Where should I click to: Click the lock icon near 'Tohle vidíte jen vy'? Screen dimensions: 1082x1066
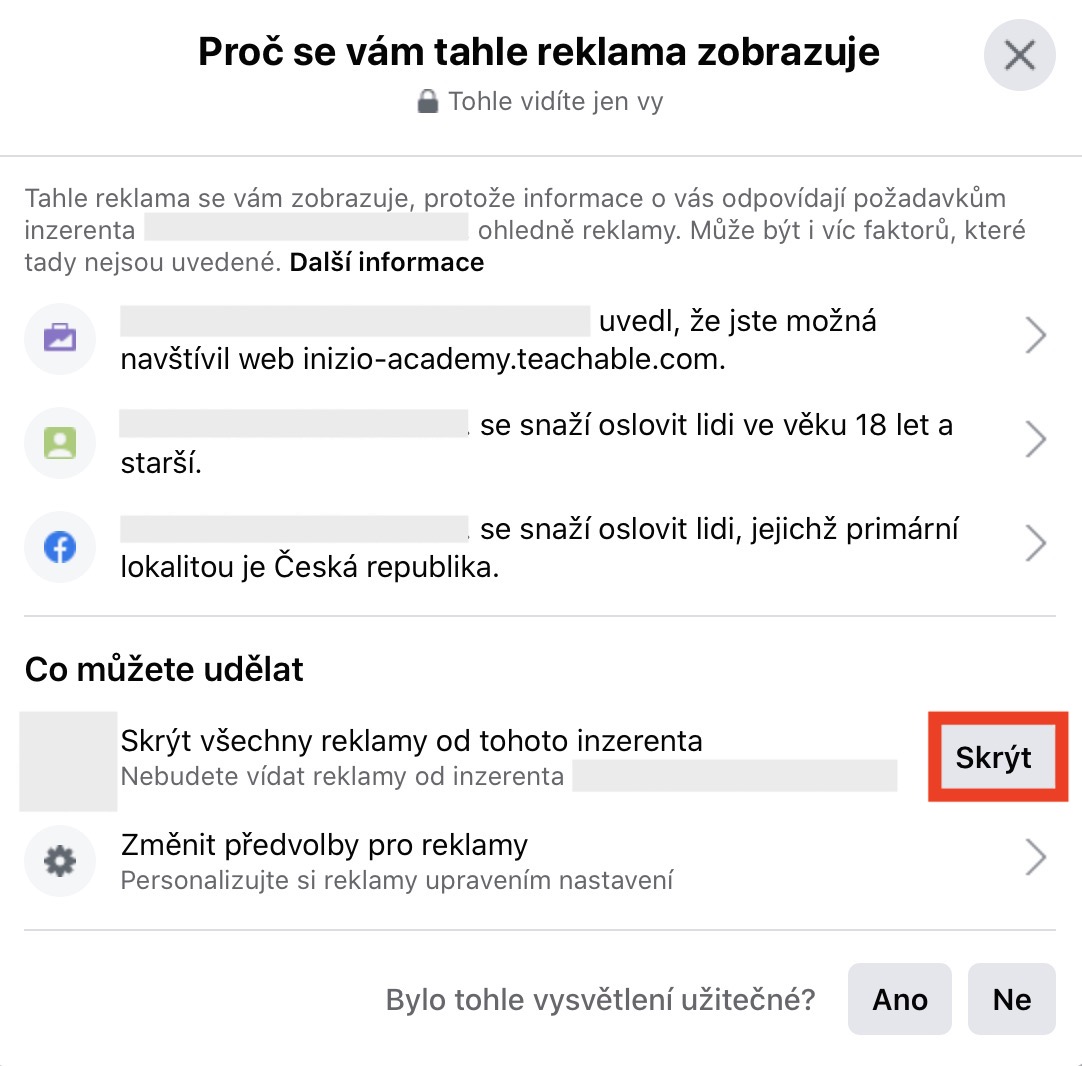pos(428,102)
